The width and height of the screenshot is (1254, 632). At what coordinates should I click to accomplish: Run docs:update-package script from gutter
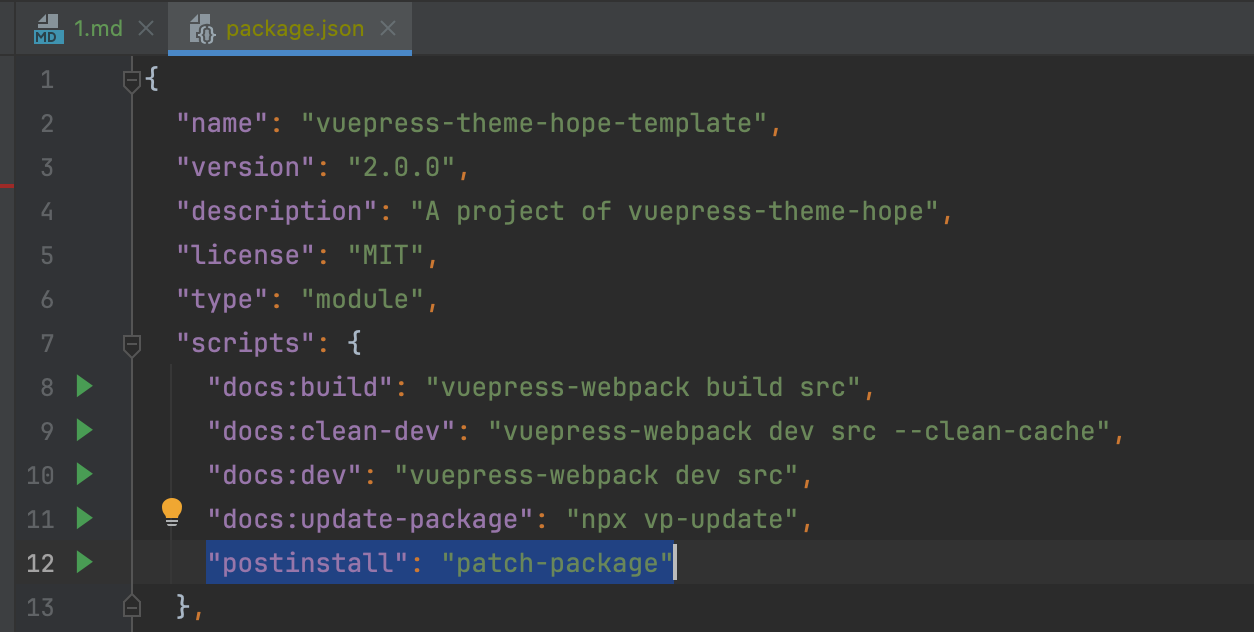click(84, 519)
